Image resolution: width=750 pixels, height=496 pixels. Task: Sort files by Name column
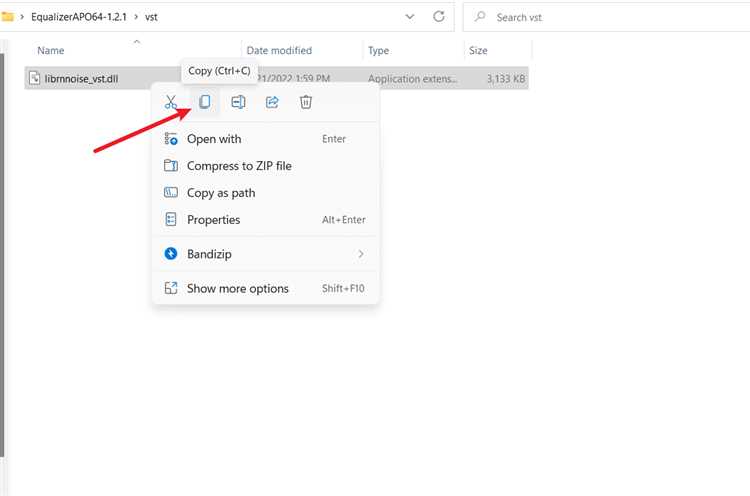click(51, 51)
